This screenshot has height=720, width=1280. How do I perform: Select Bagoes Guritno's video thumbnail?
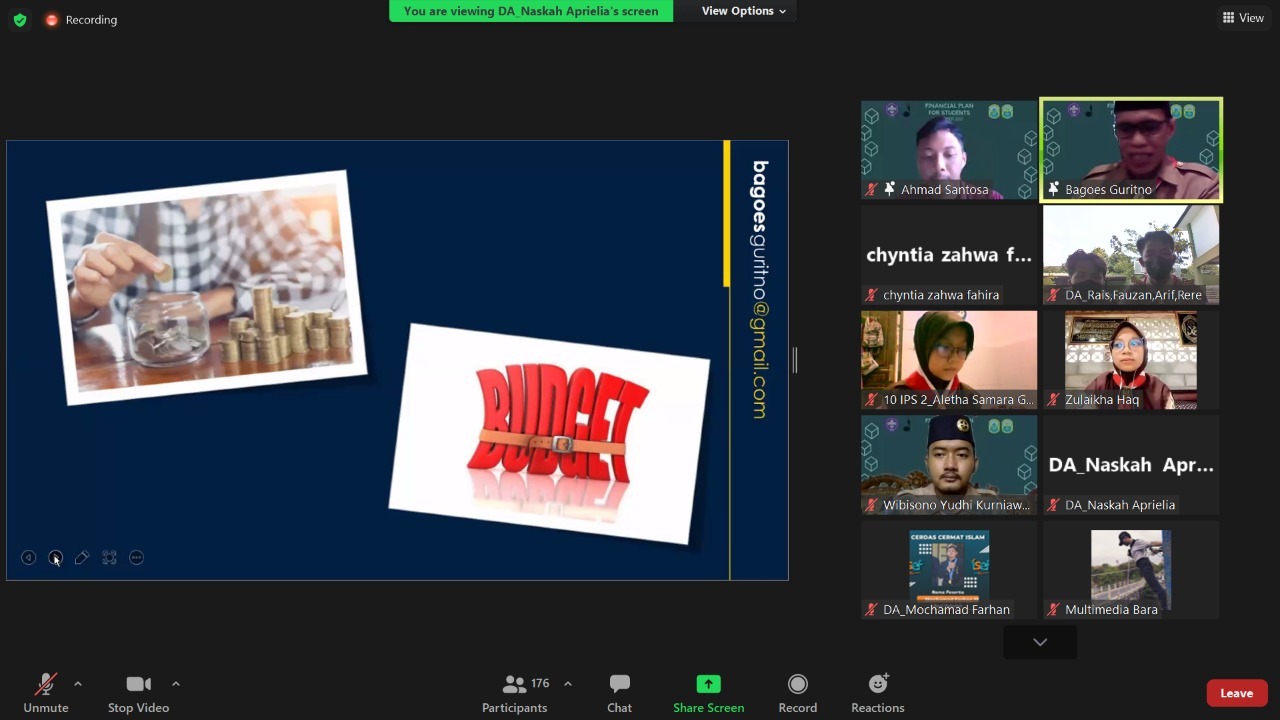coord(1131,150)
